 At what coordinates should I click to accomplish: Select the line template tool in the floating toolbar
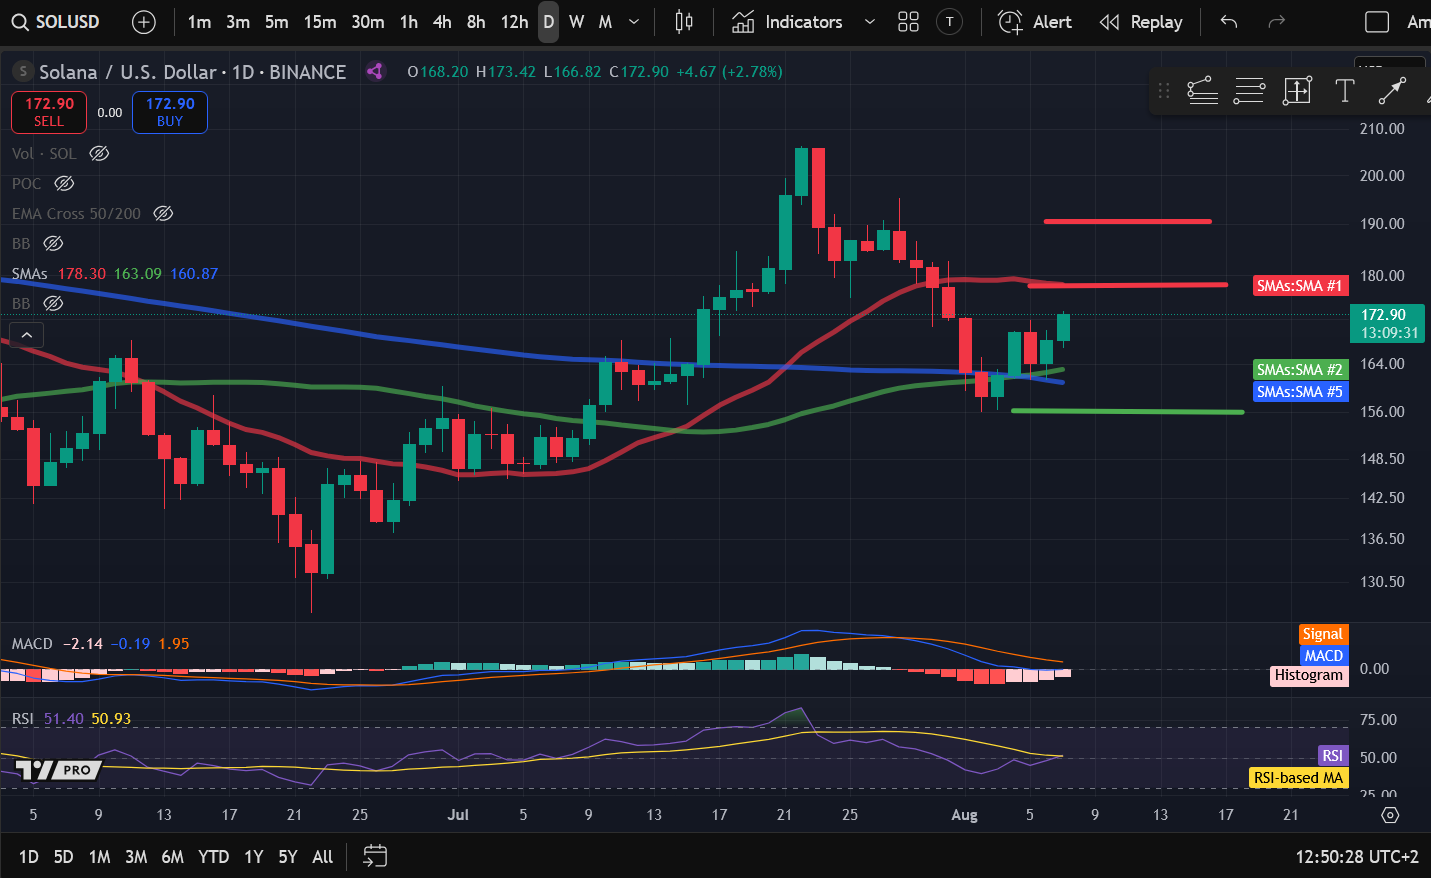point(1203,91)
